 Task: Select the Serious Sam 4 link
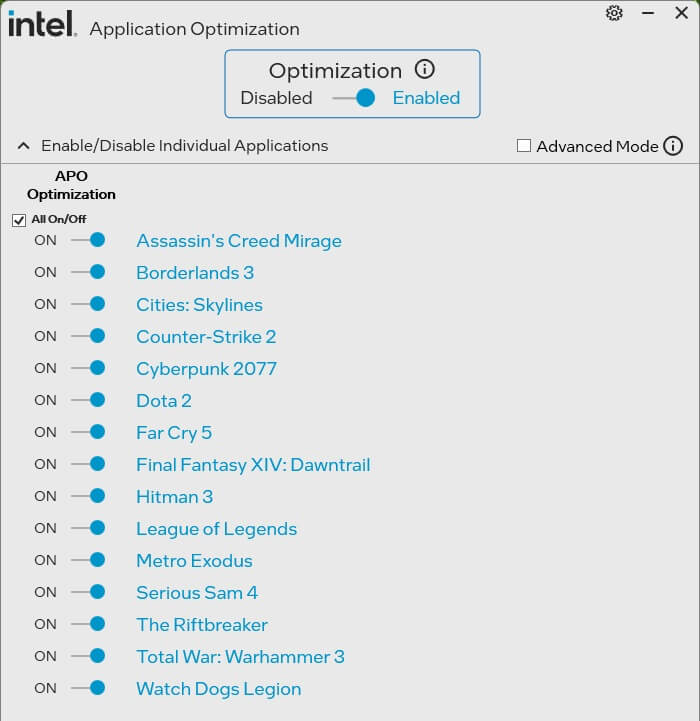coord(197,593)
